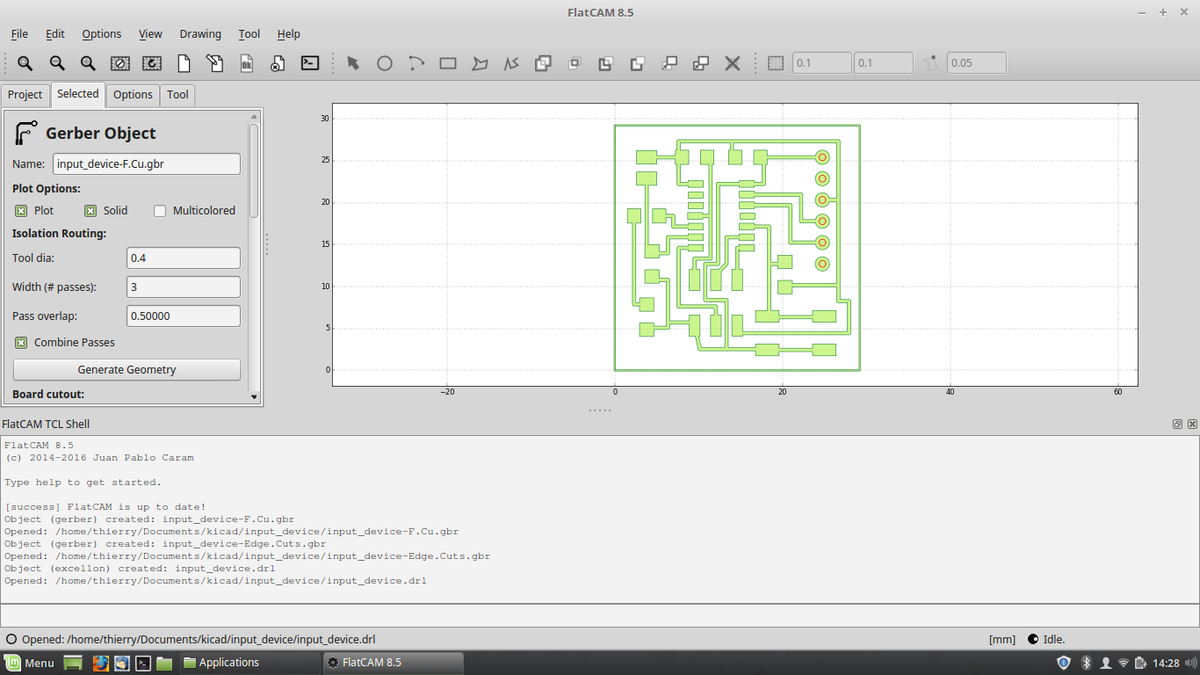Switch to the Selected tab
The height and width of the screenshot is (675, 1200).
78,94
